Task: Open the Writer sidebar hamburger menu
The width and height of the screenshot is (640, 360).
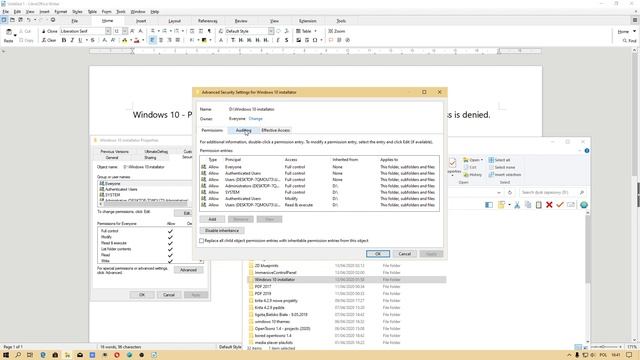Action: (635, 20)
